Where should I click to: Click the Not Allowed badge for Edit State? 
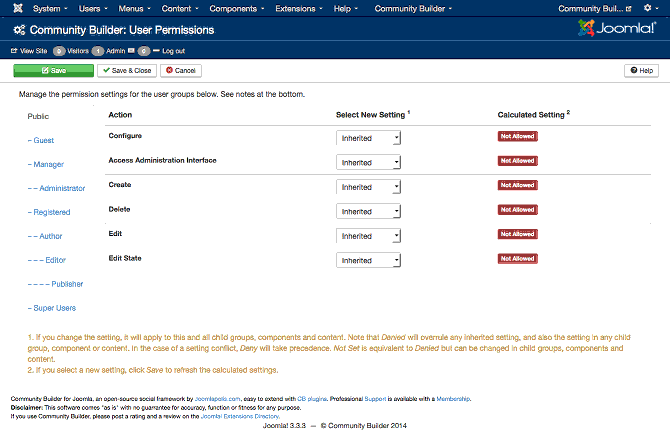[x=517, y=259]
